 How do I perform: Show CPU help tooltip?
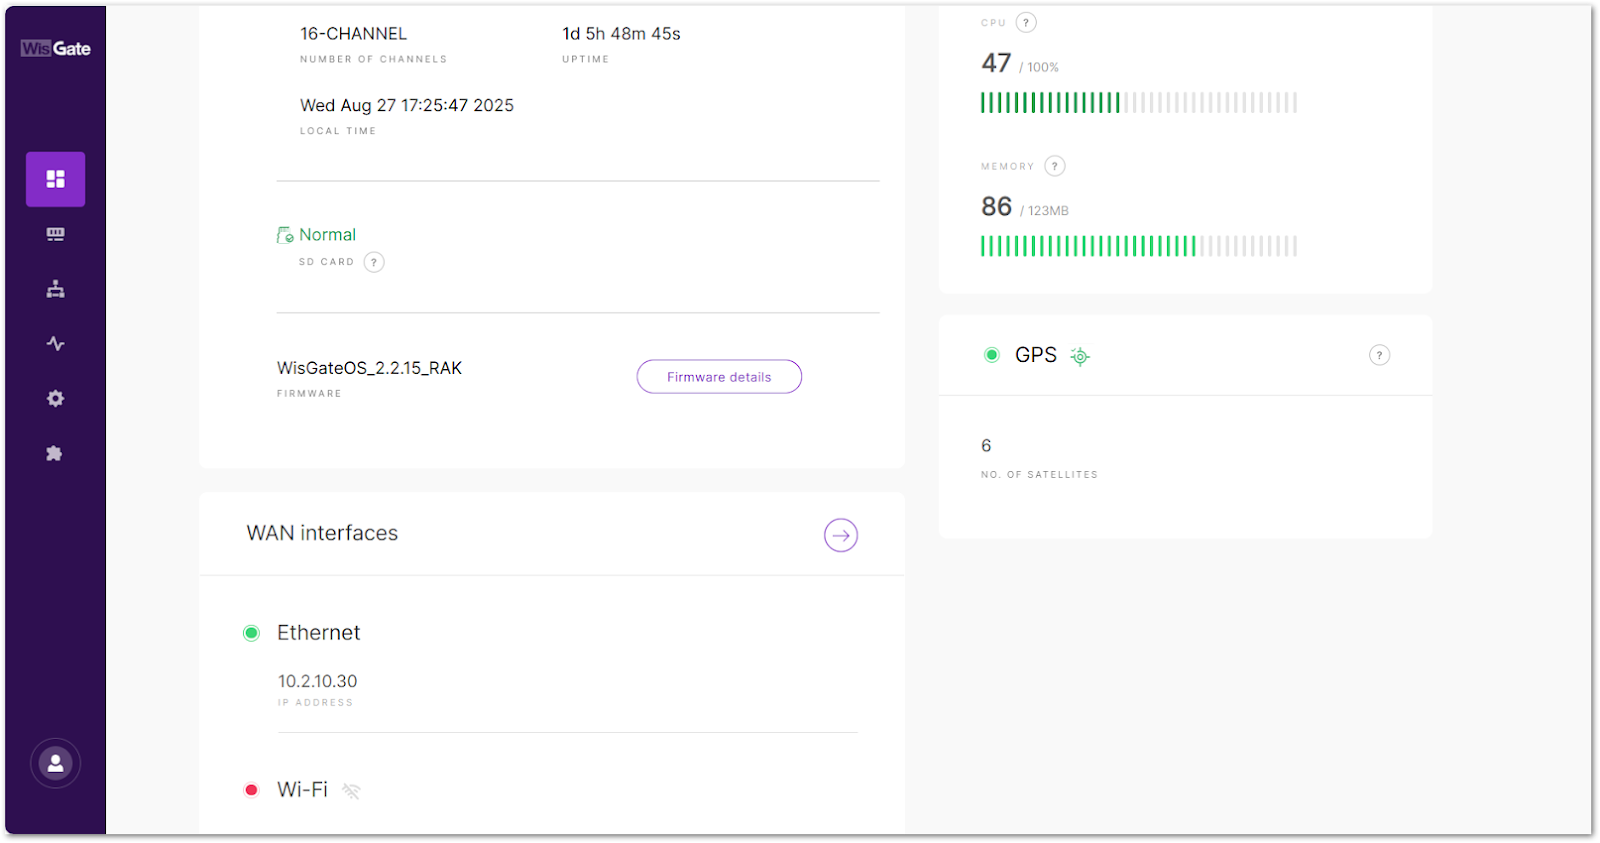pyautogui.click(x=1026, y=22)
